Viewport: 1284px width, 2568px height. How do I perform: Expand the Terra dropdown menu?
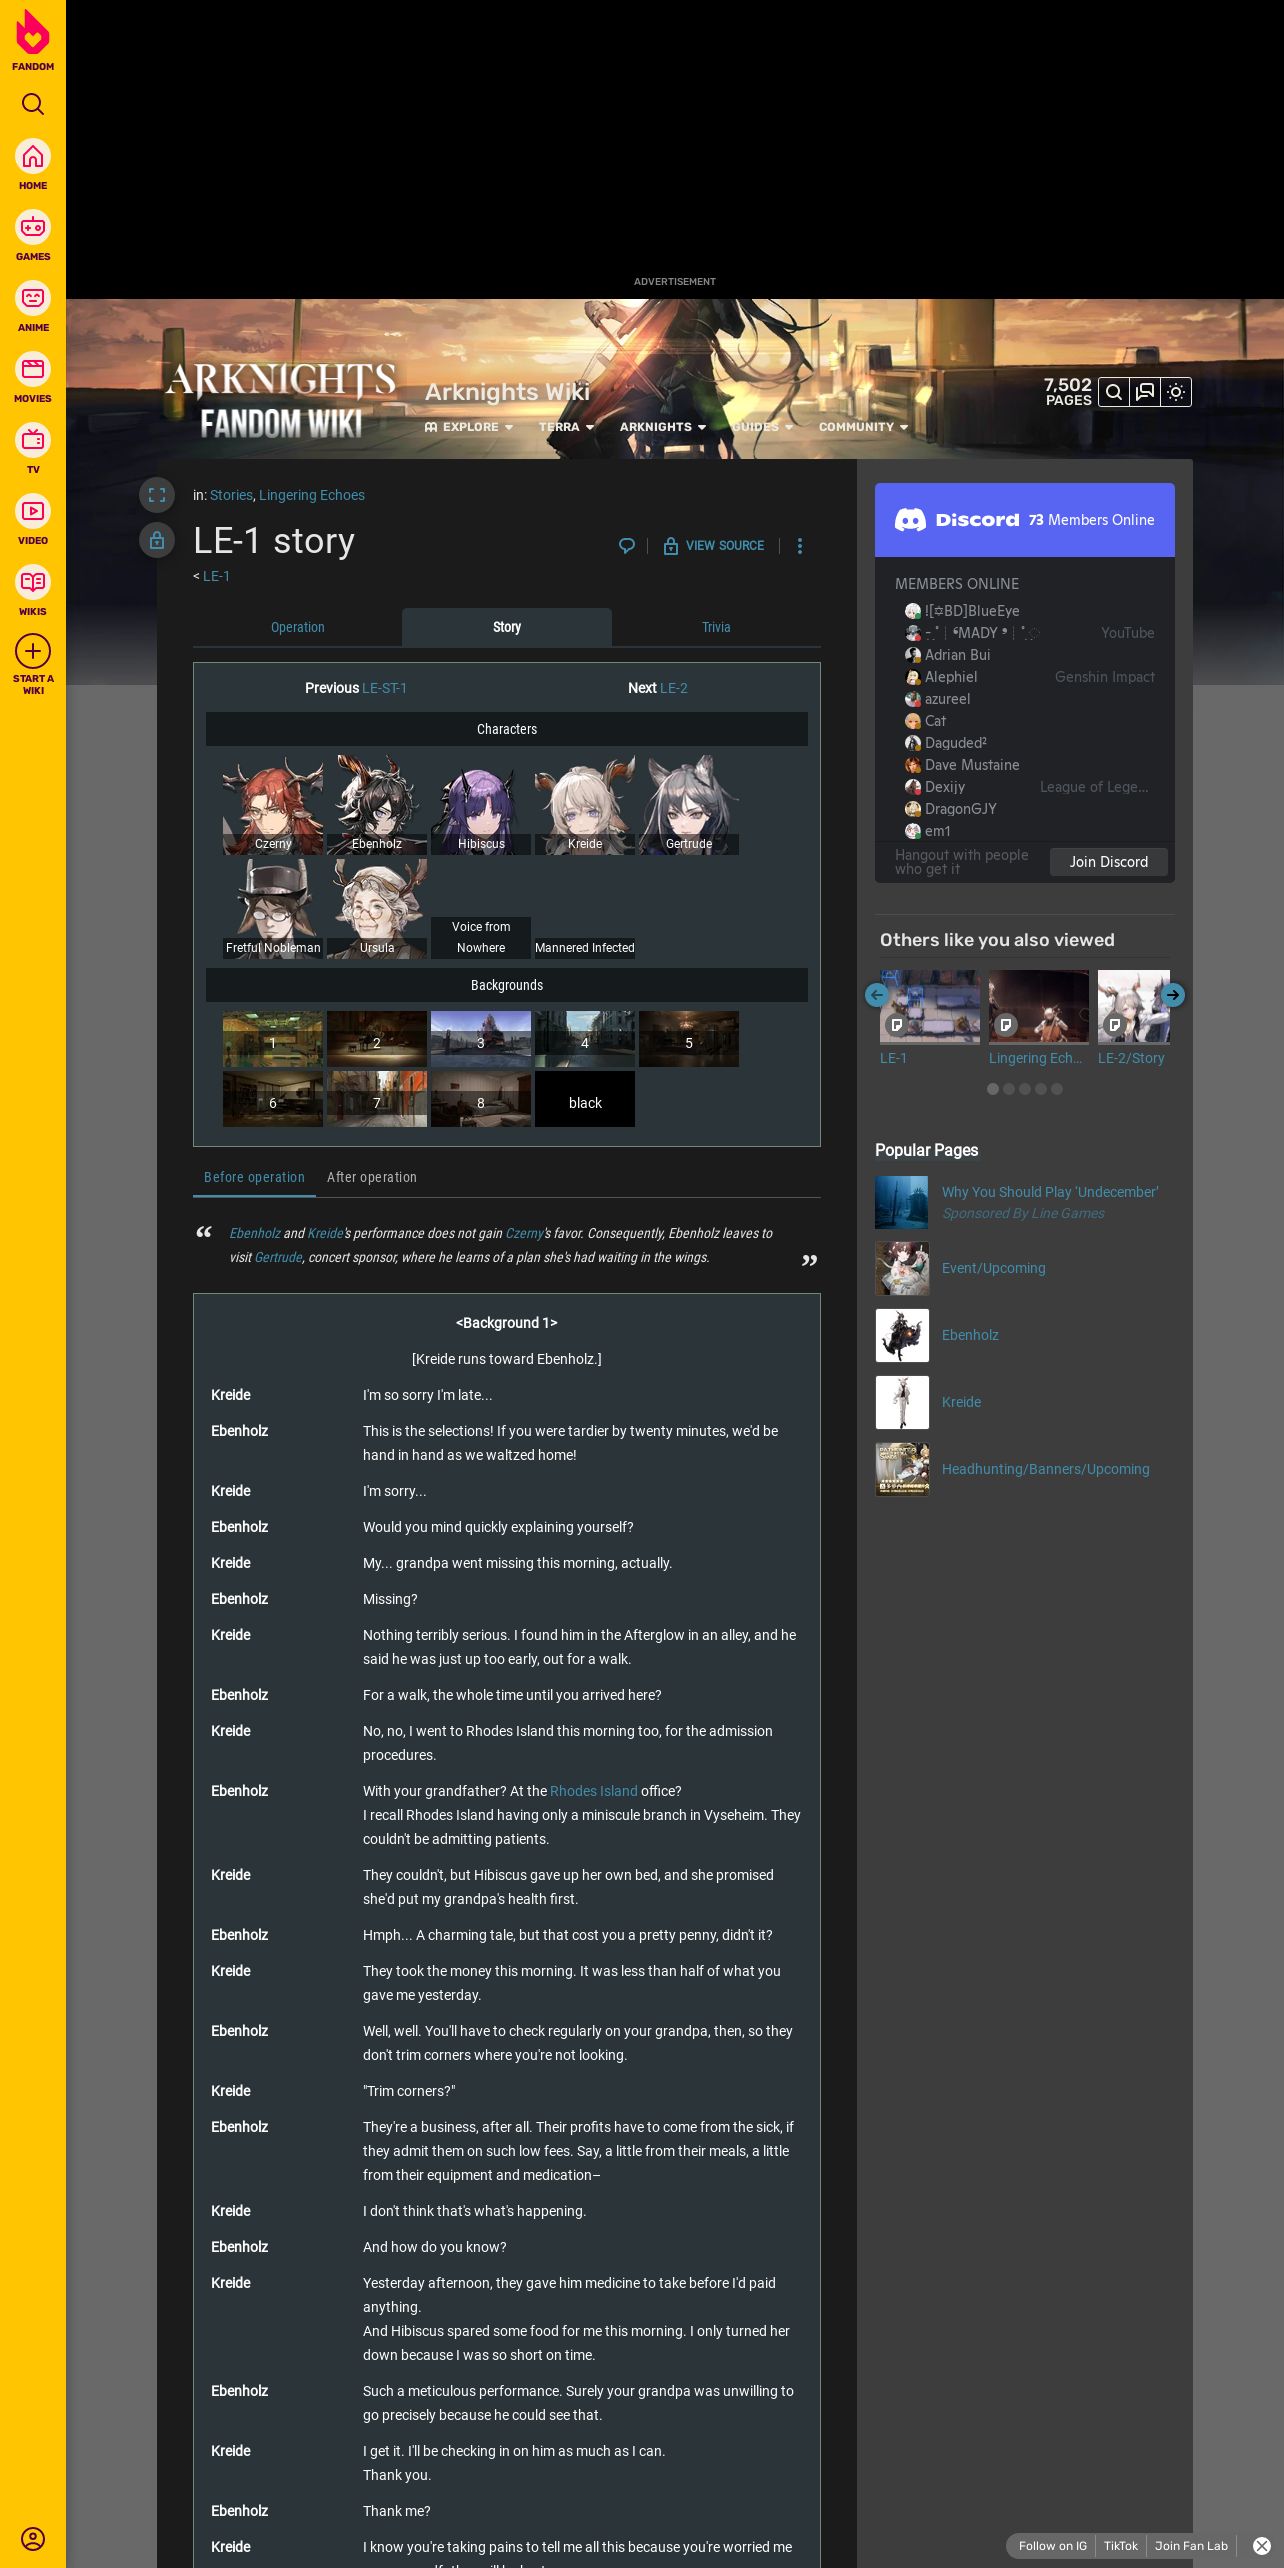567,427
